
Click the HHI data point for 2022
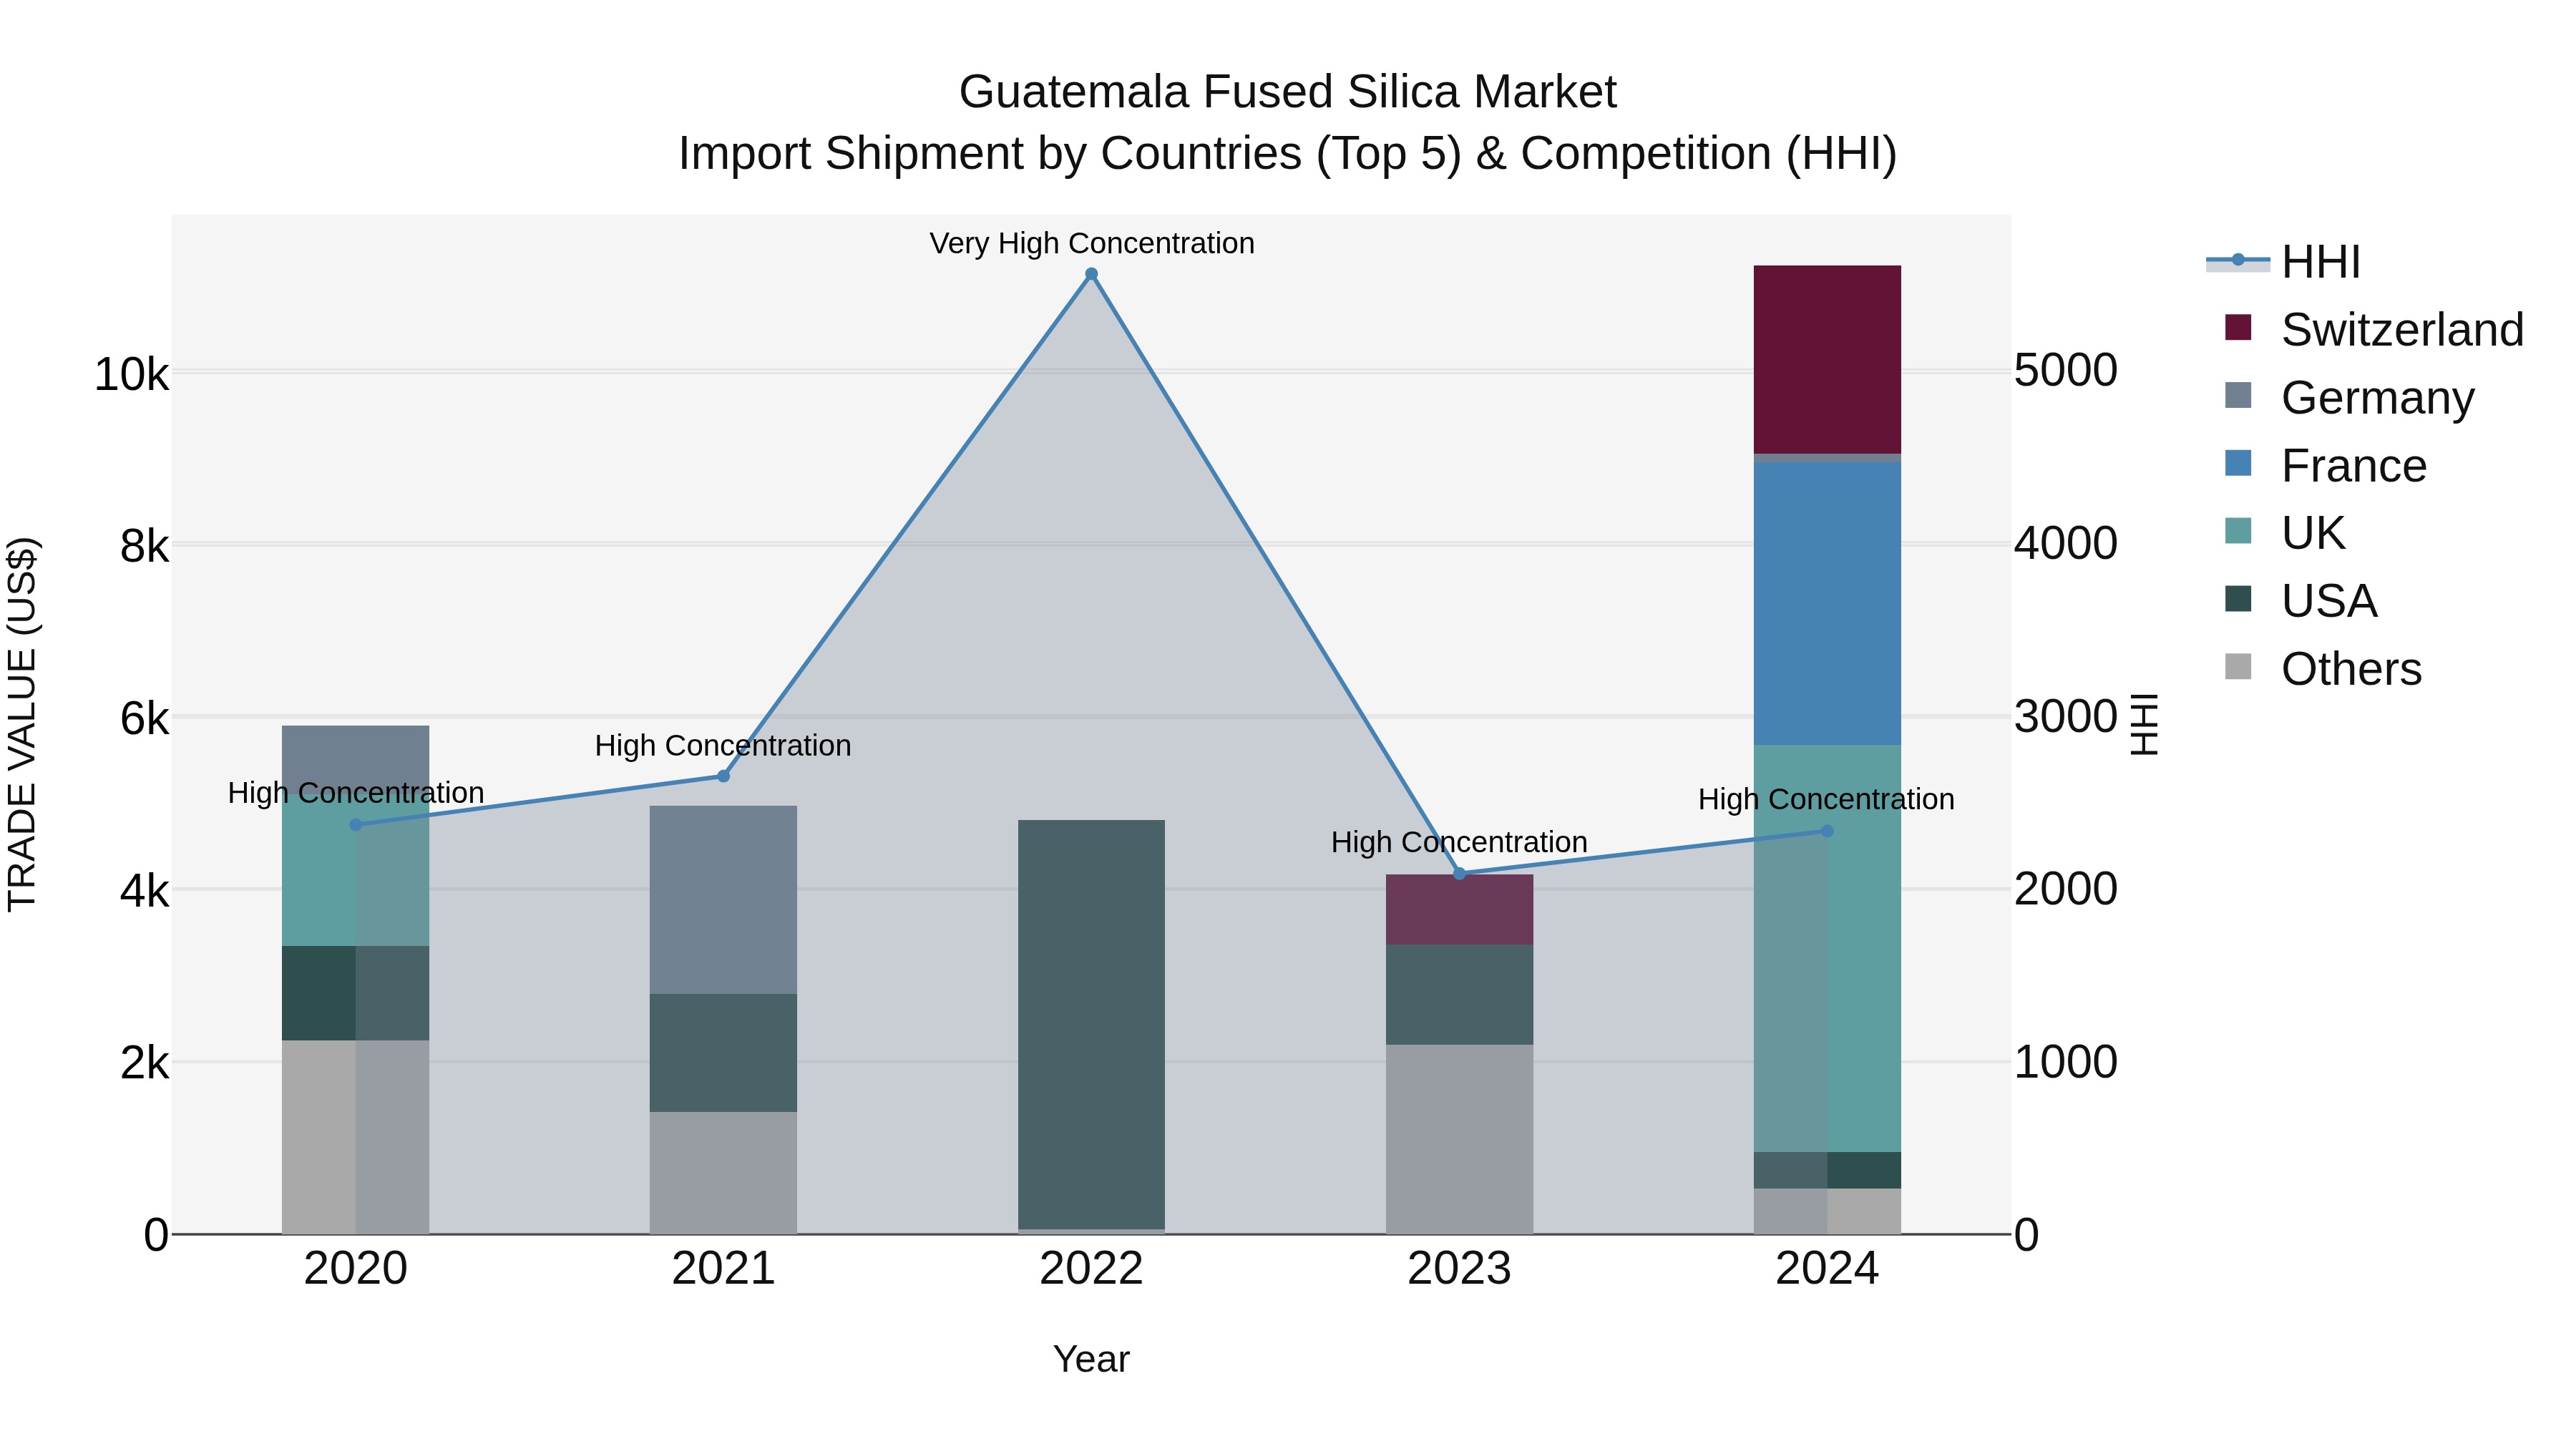pyautogui.click(x=1091, y=274)
